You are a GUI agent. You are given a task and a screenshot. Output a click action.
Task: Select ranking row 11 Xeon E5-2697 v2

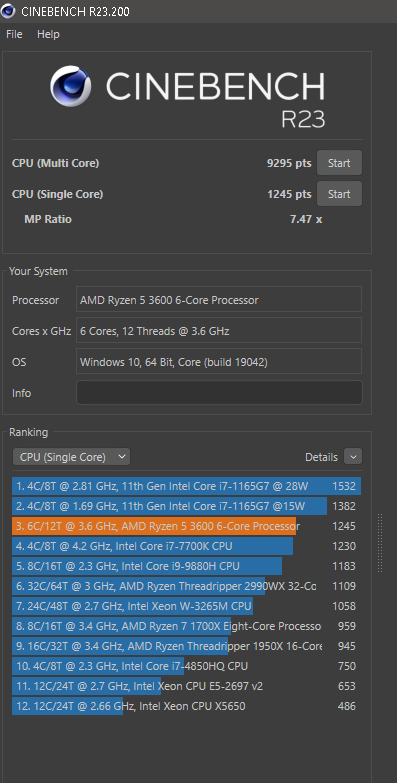pos(186,686)
